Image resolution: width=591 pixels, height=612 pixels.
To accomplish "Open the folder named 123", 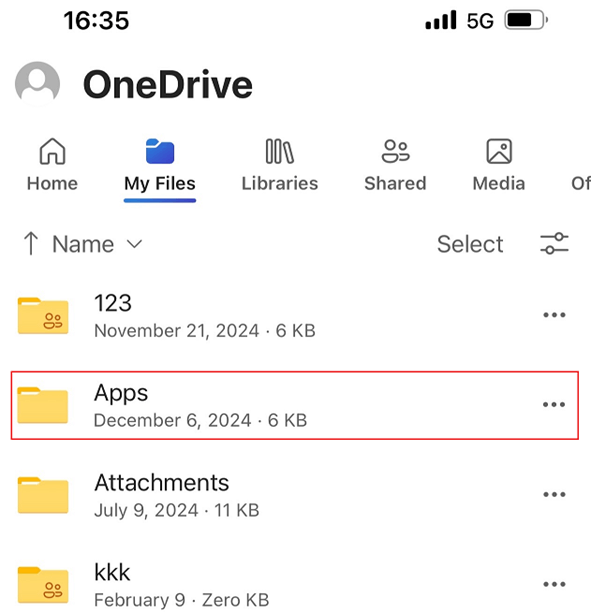I will 113,303.
